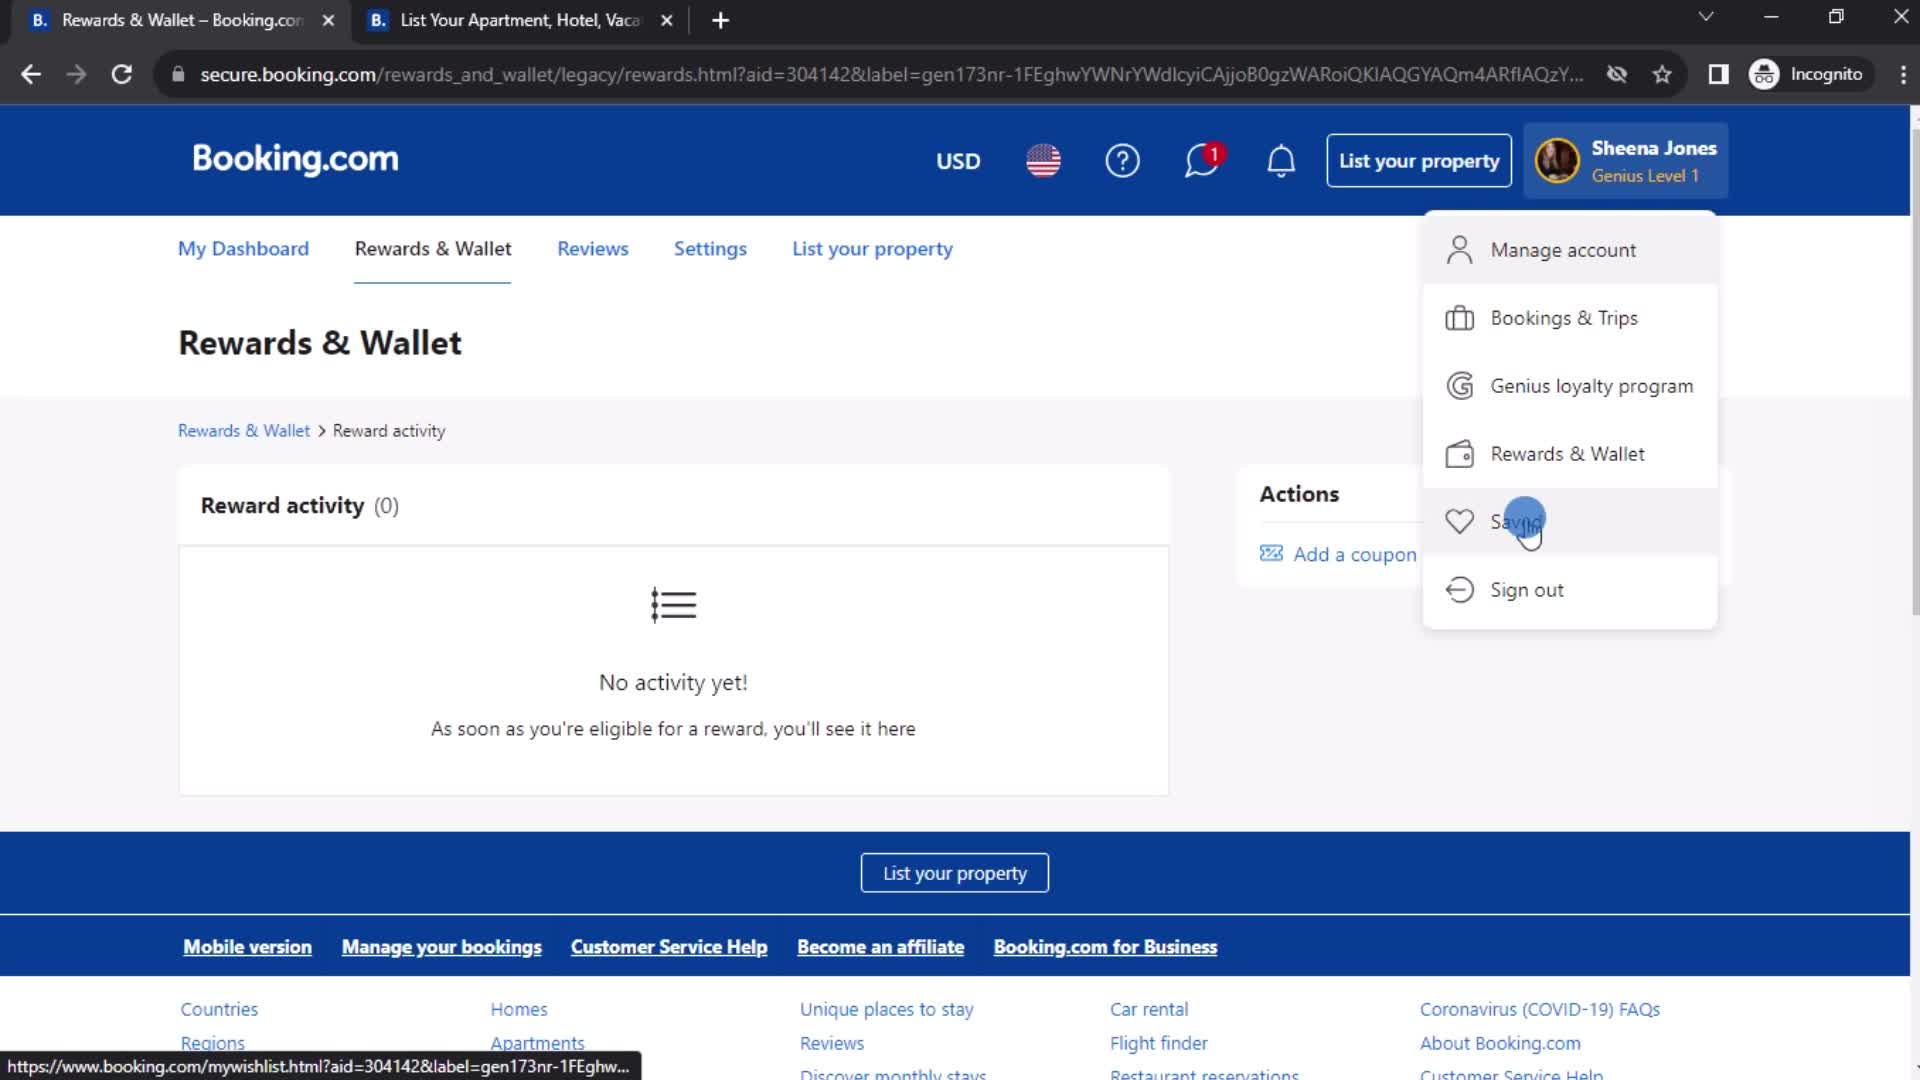
Task: Open the List your property nav tab
Action: click(872, 249)
